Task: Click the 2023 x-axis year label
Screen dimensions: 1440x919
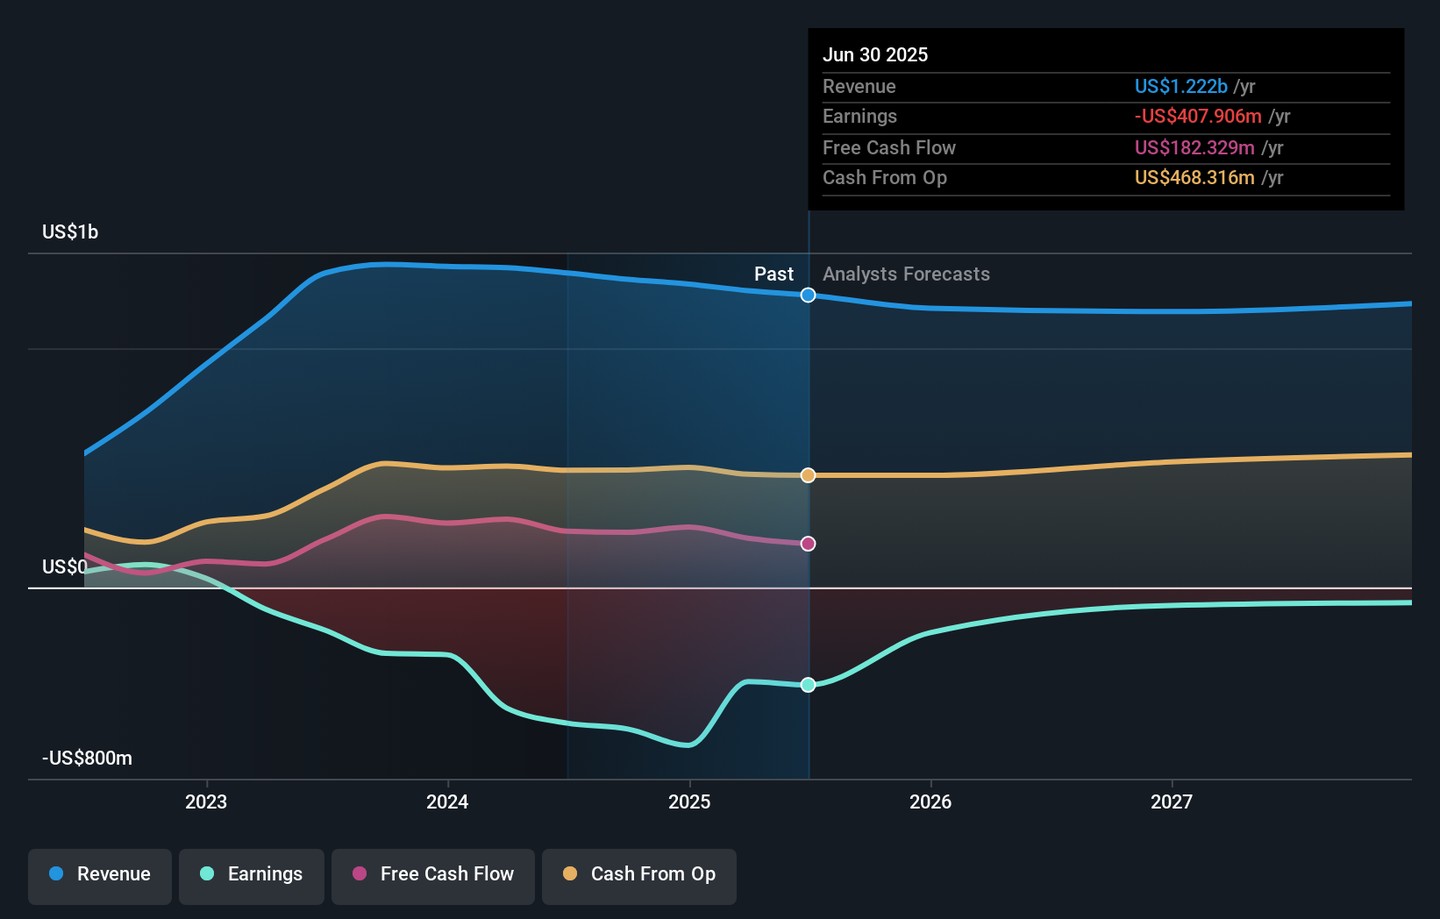Action: [206, 802]
